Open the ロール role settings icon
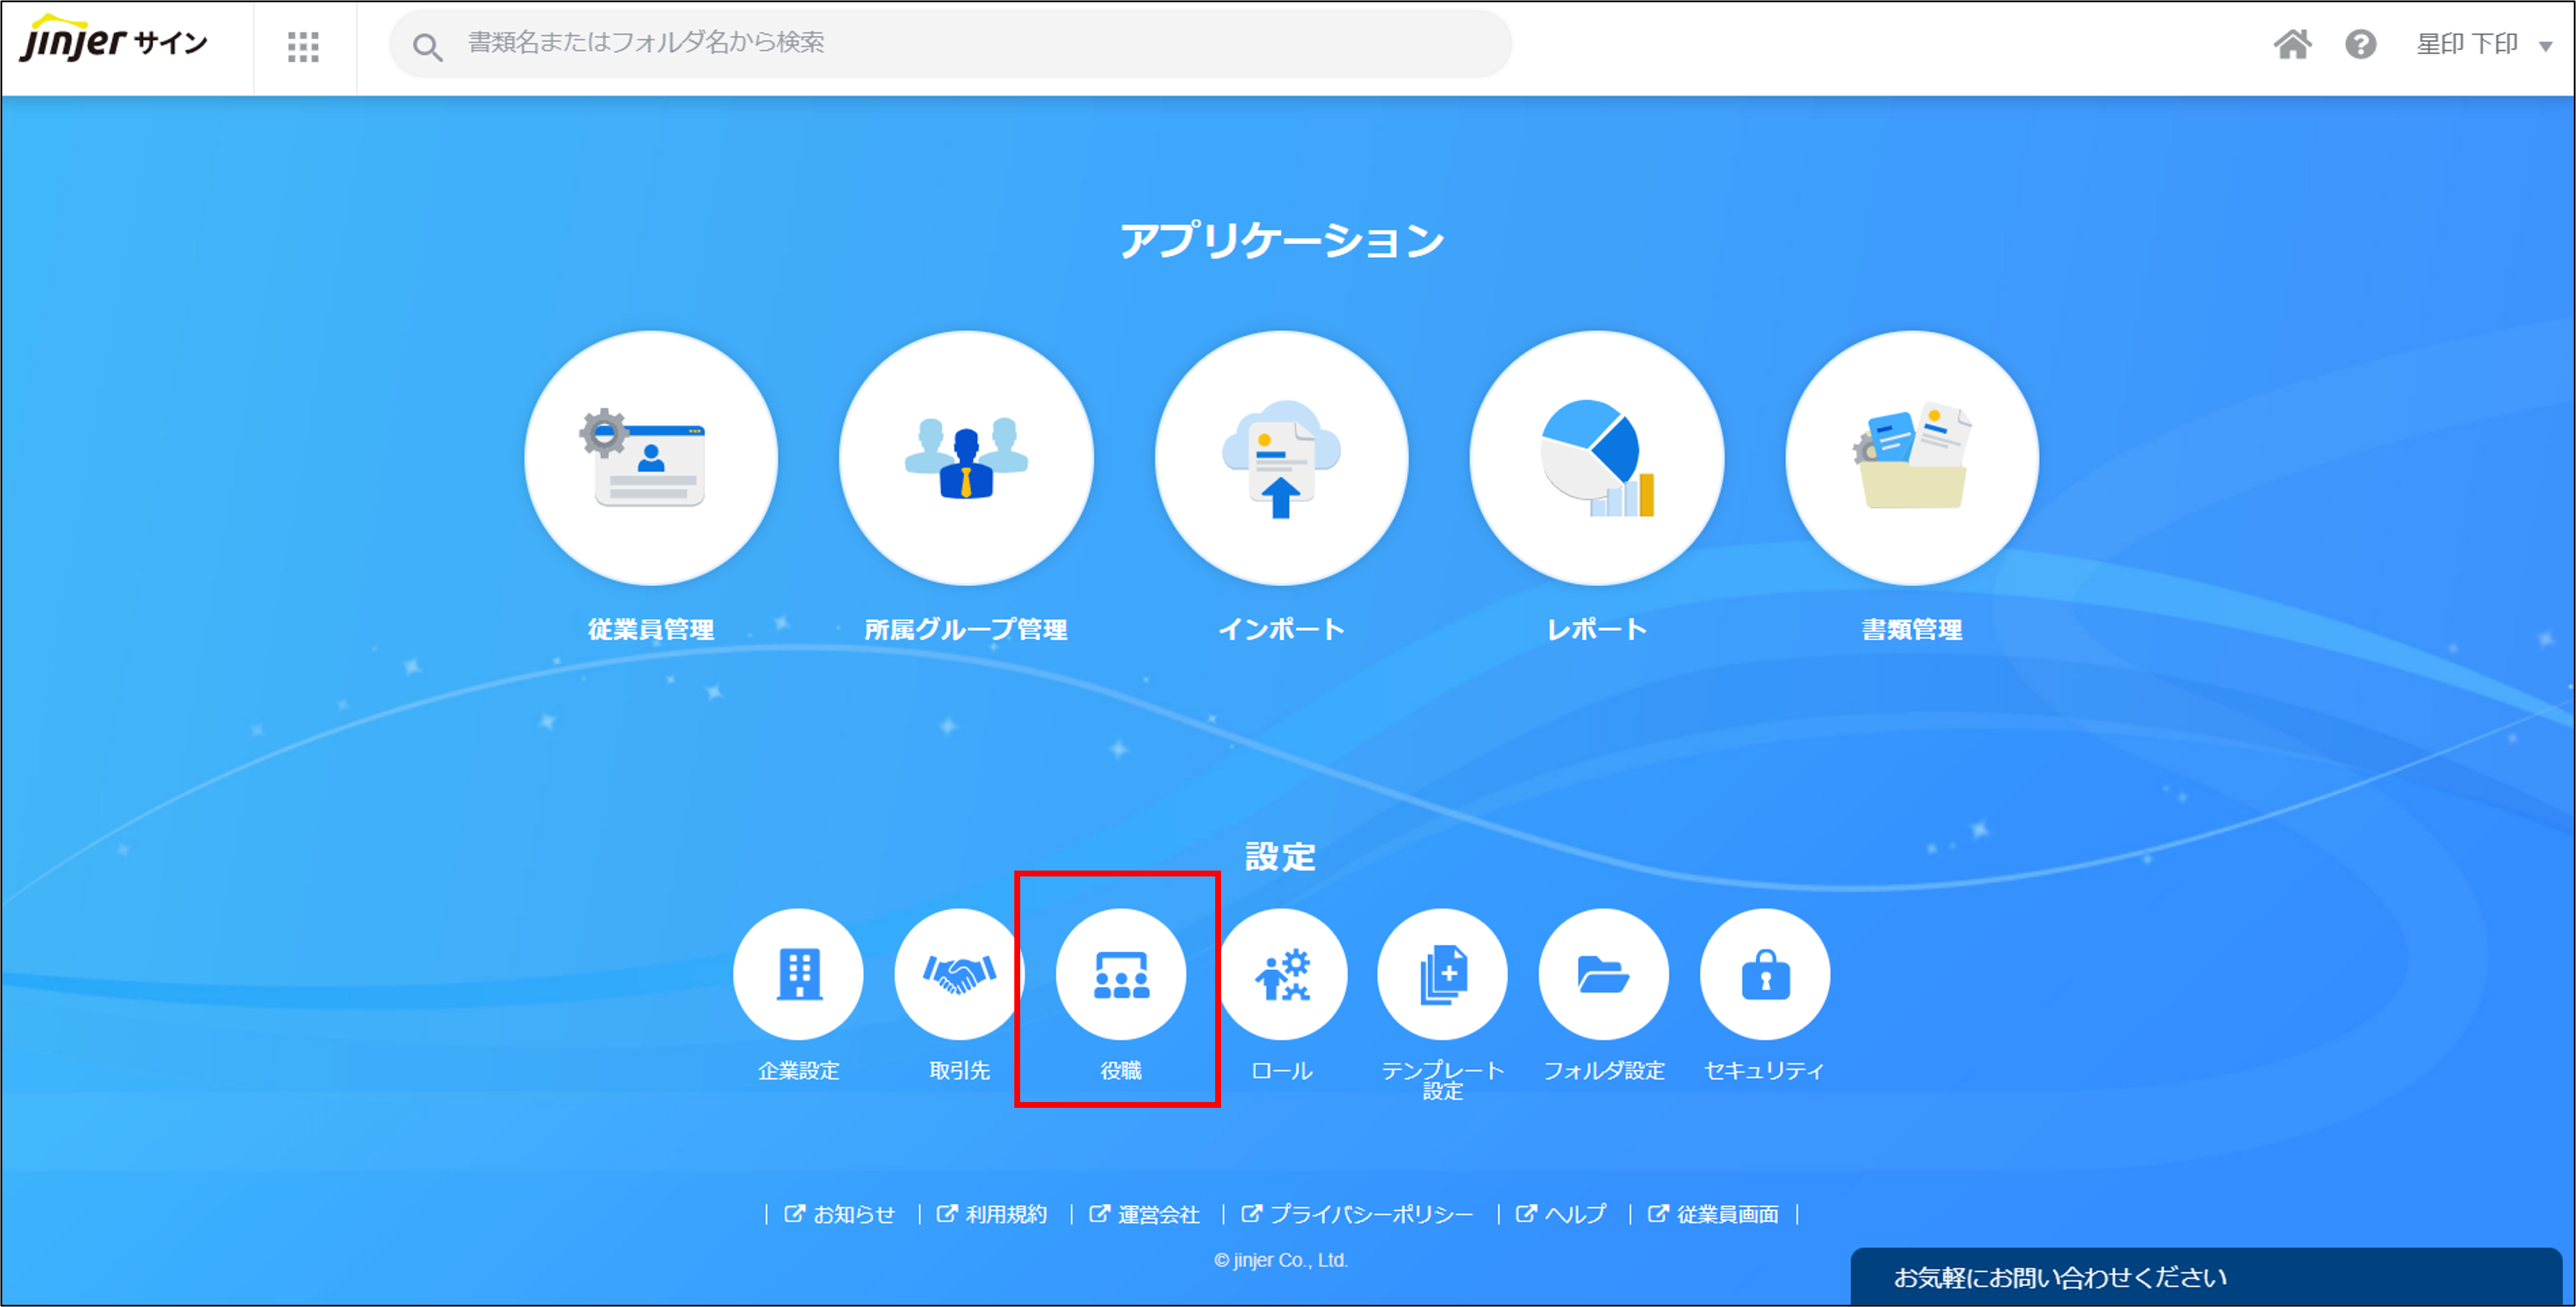 [x=1282, y=974]
